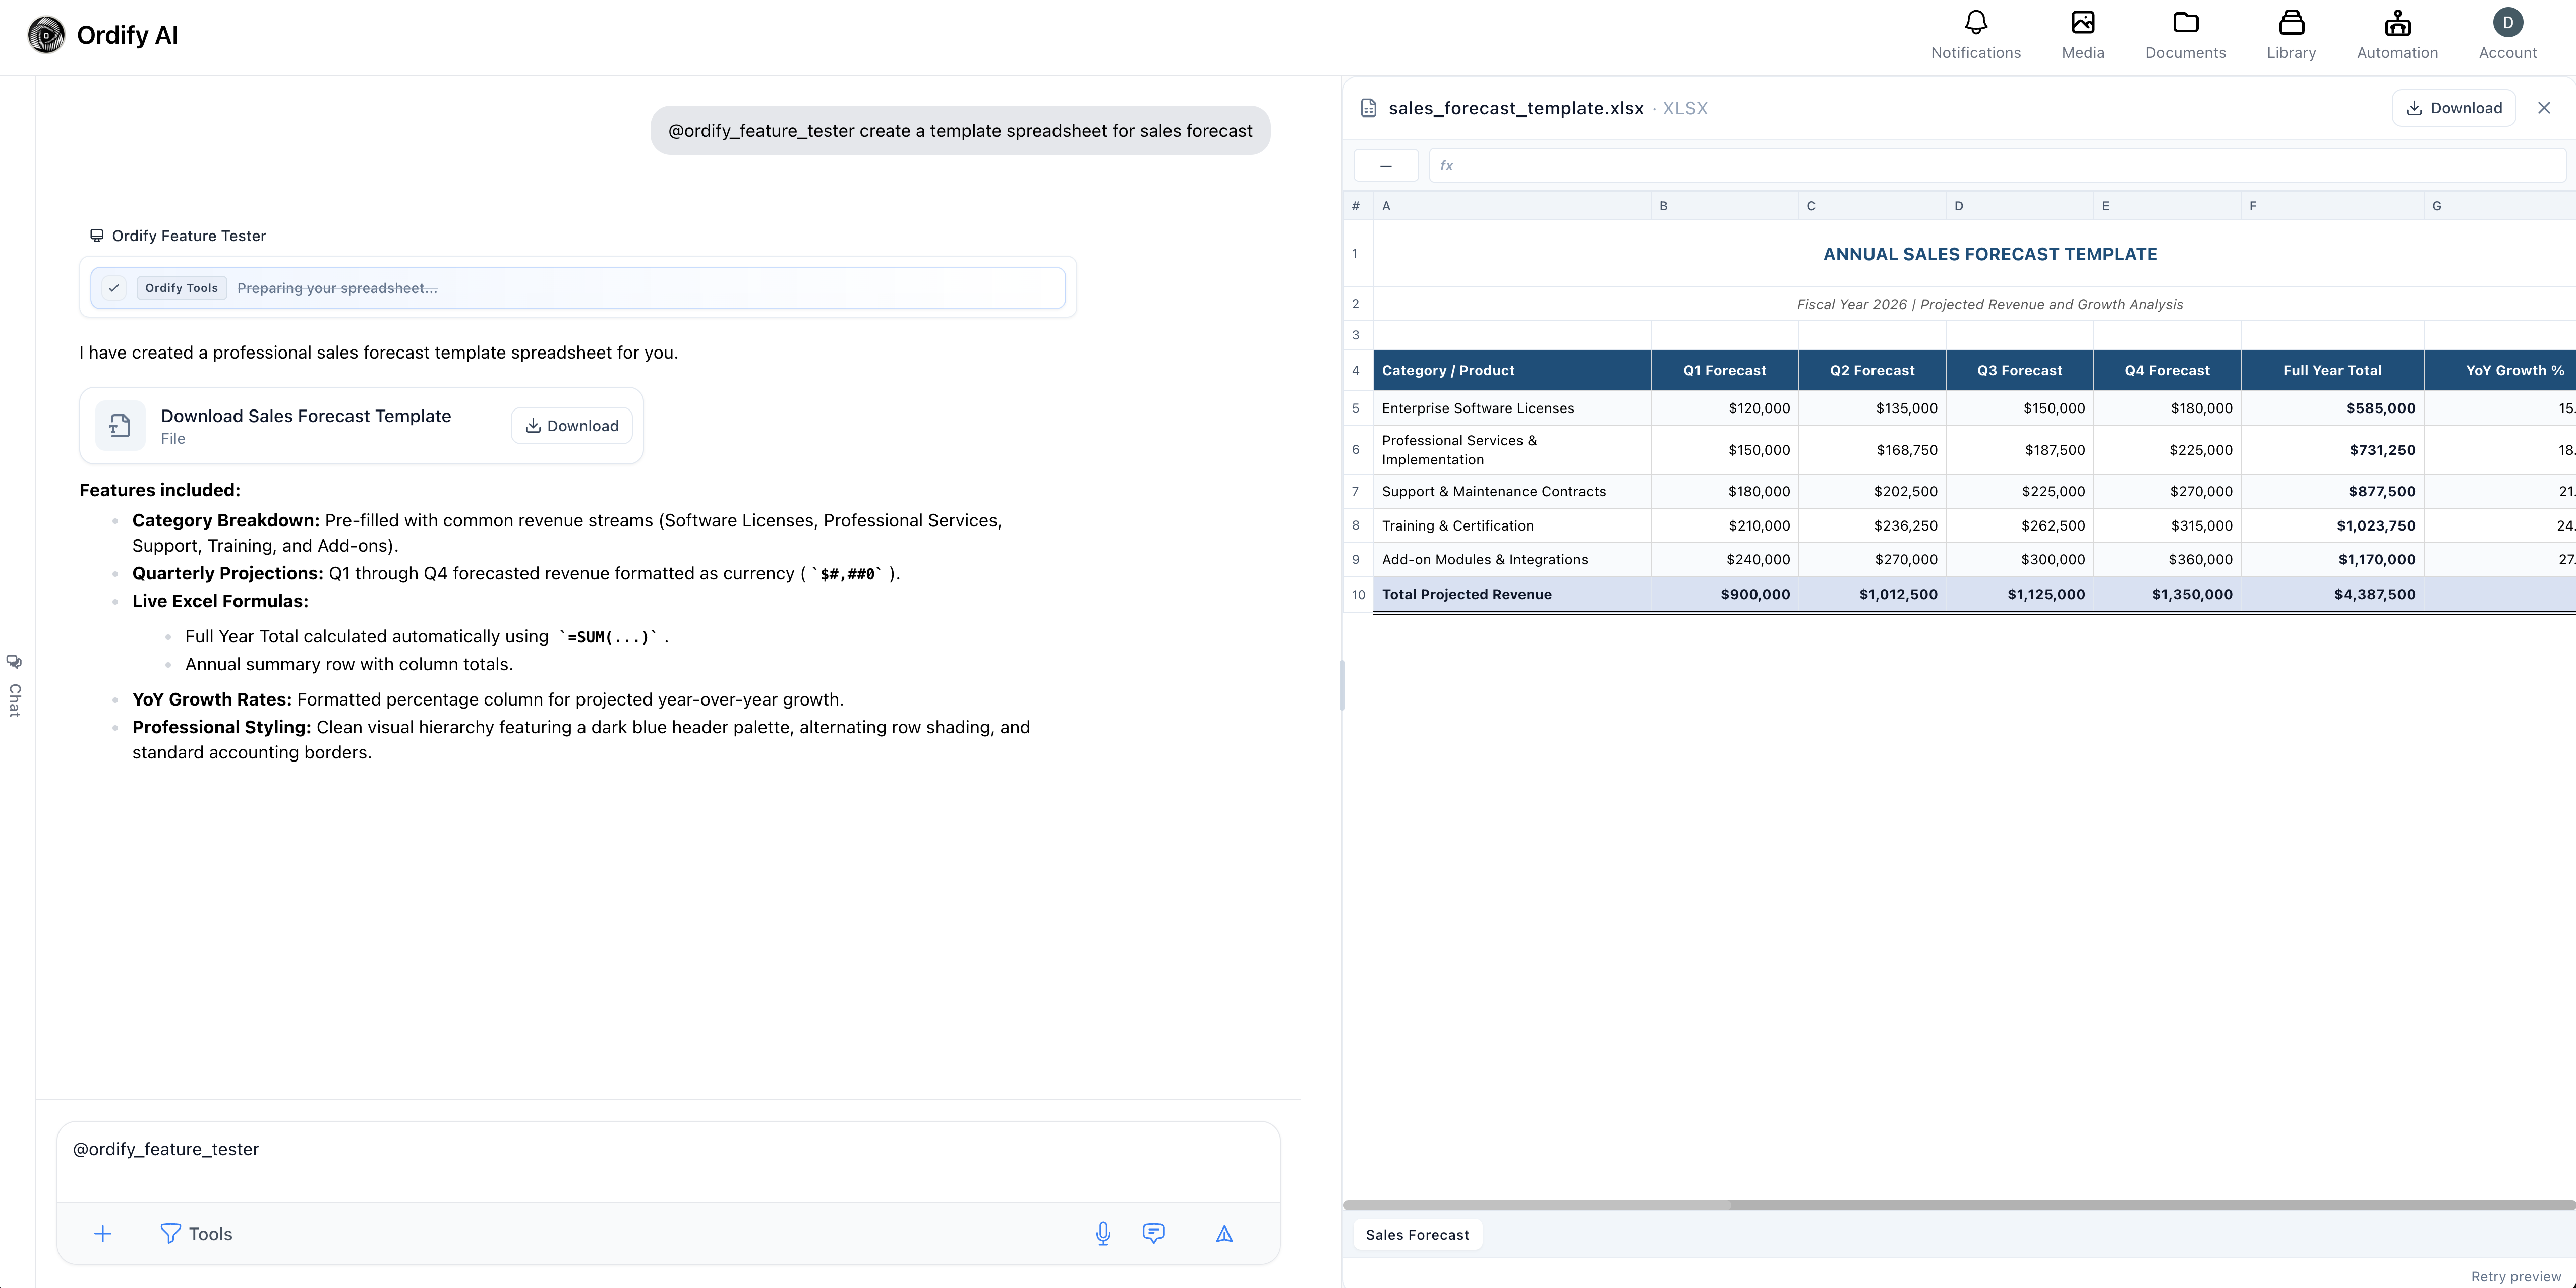Start voice input with microphone icon
This screenshot has width=2576, height=1288.
[x=1102, y=1233]
